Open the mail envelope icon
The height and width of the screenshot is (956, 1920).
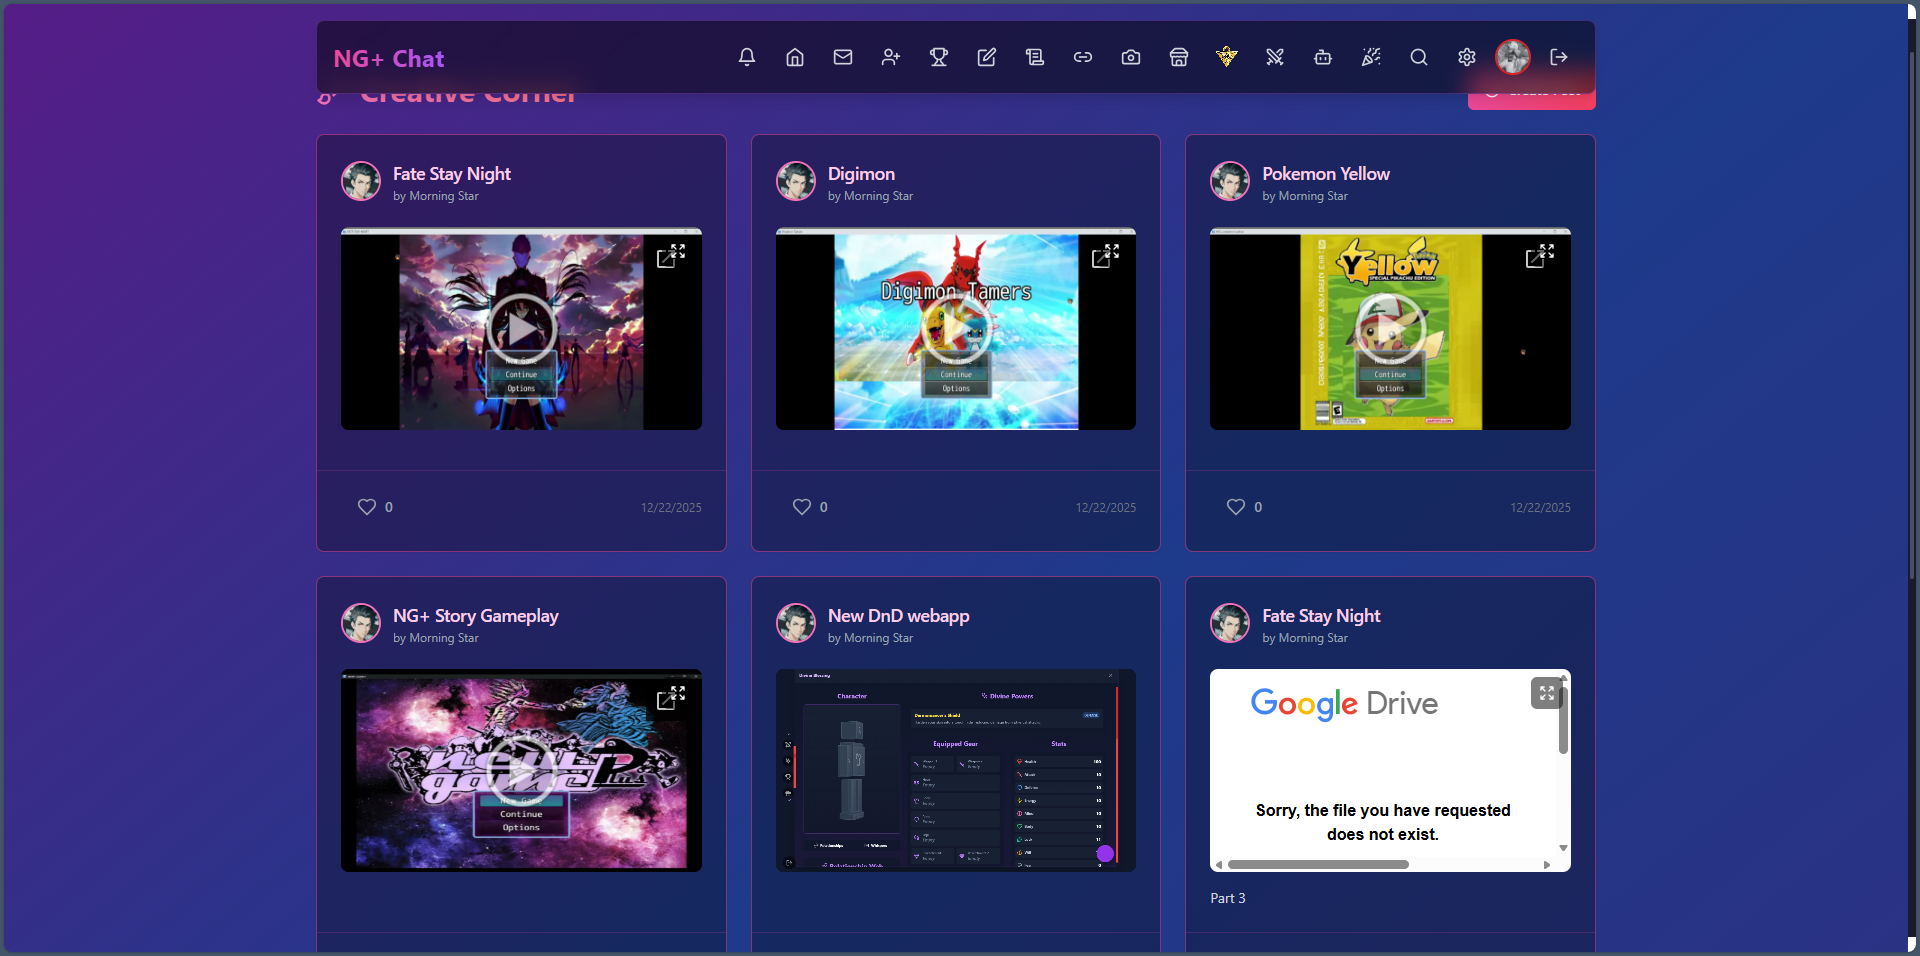(843, 57)
